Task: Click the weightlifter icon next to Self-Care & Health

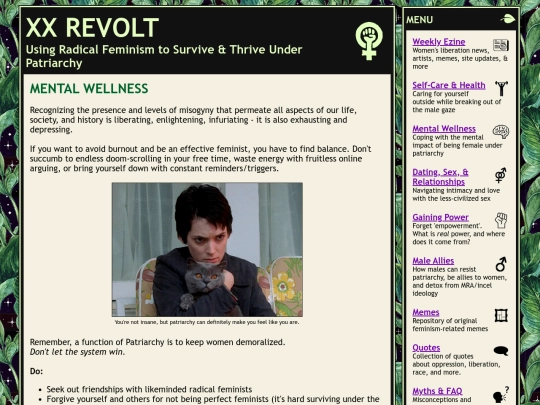Action: 501,89
